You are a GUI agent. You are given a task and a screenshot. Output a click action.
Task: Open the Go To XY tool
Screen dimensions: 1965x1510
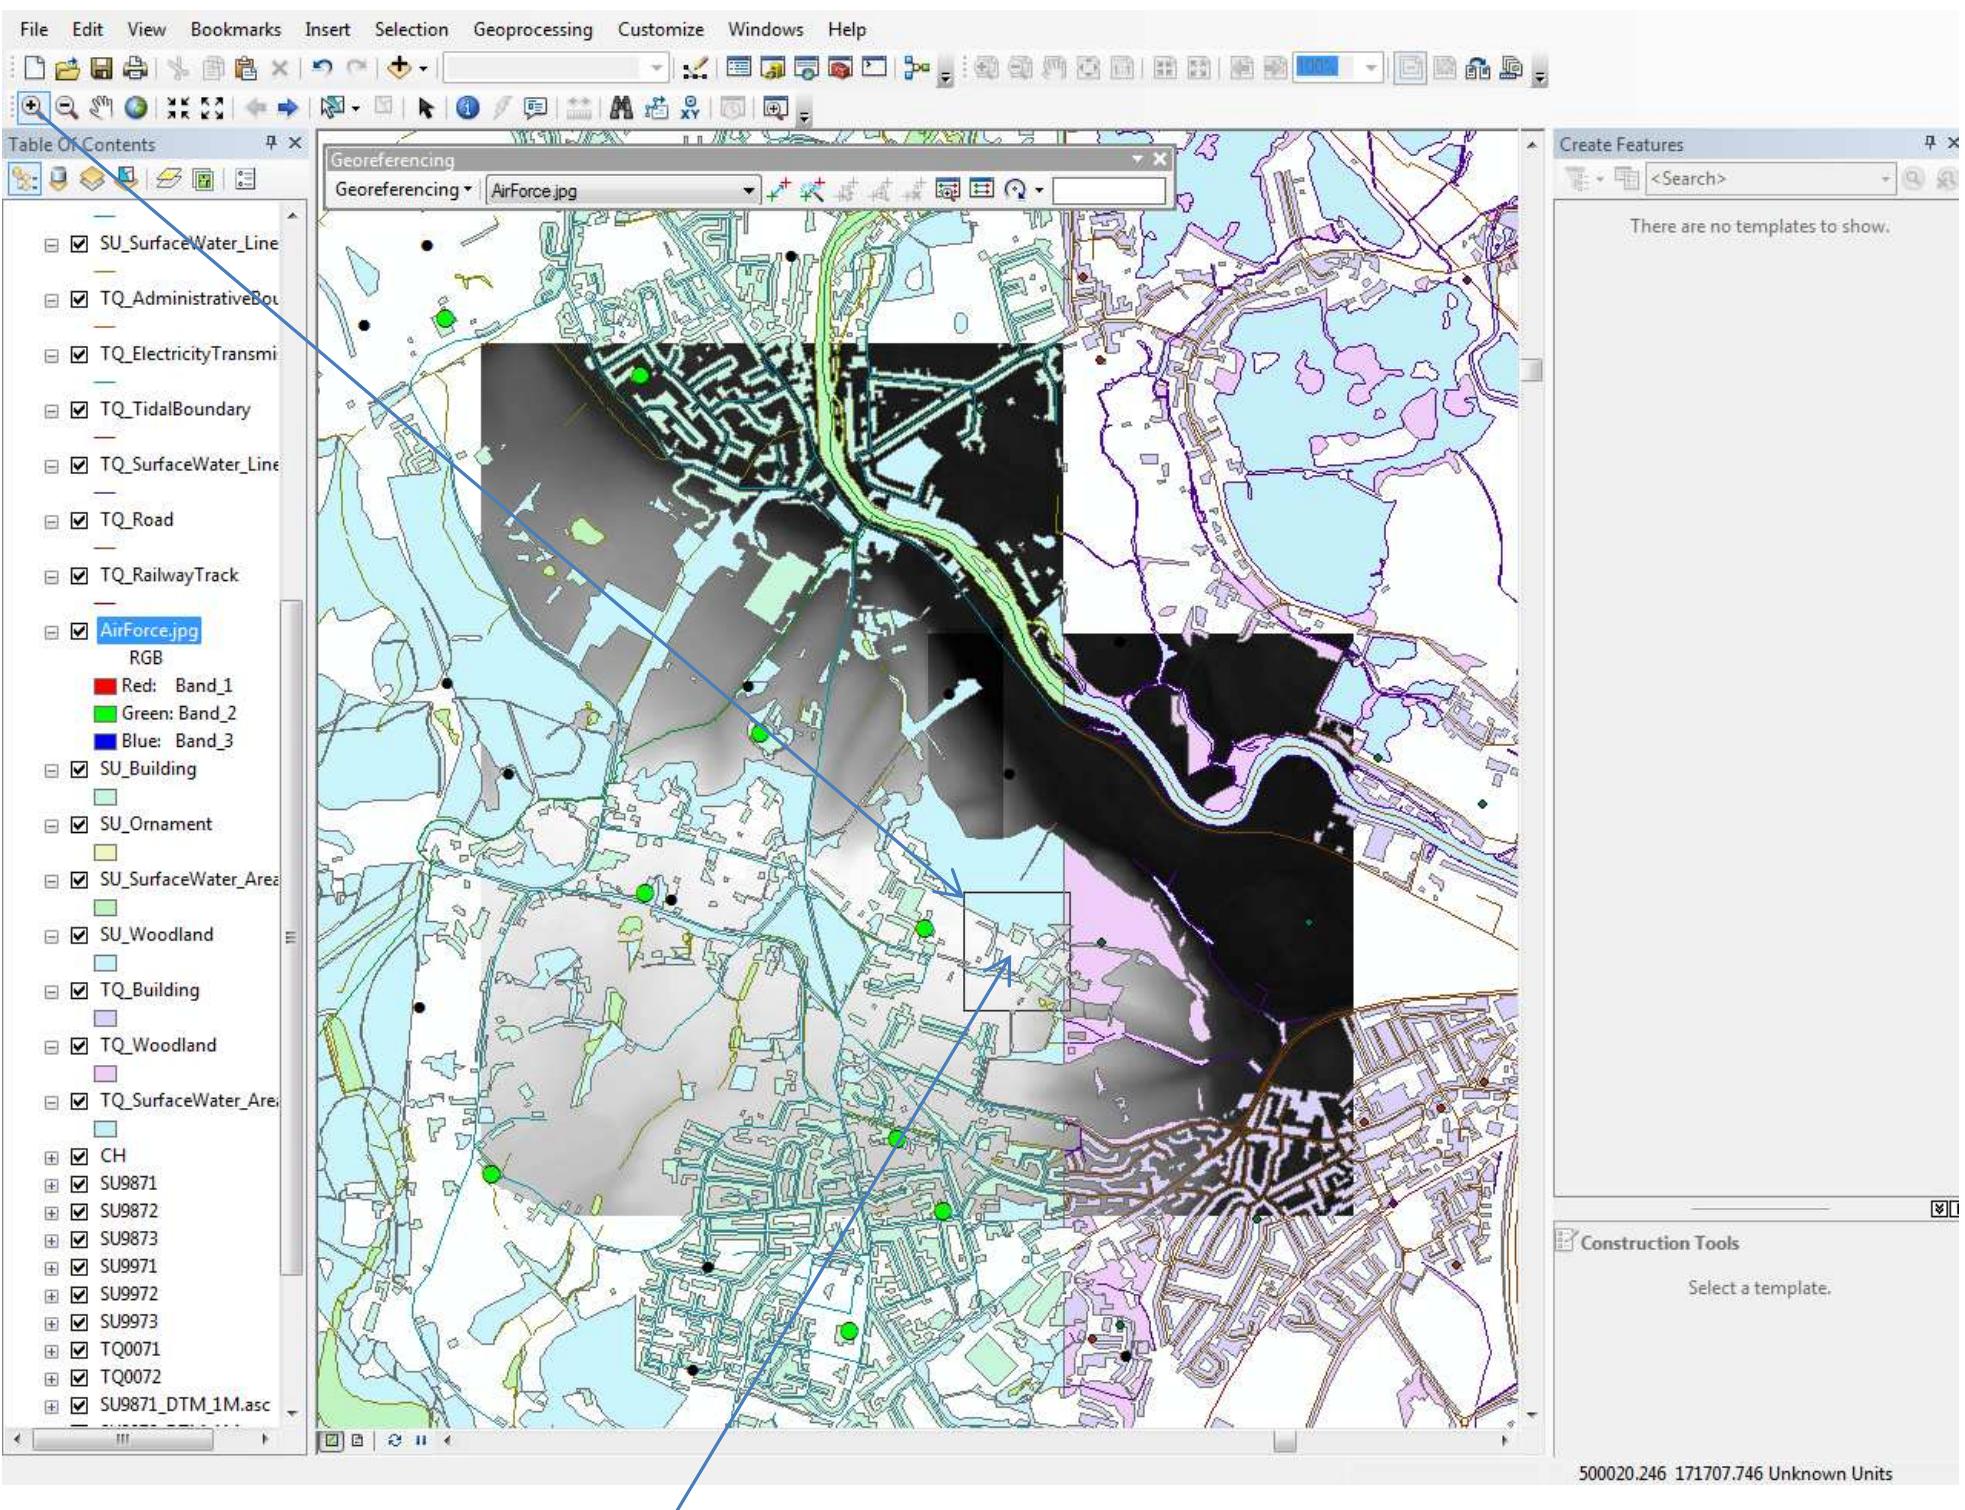(690, 107)
